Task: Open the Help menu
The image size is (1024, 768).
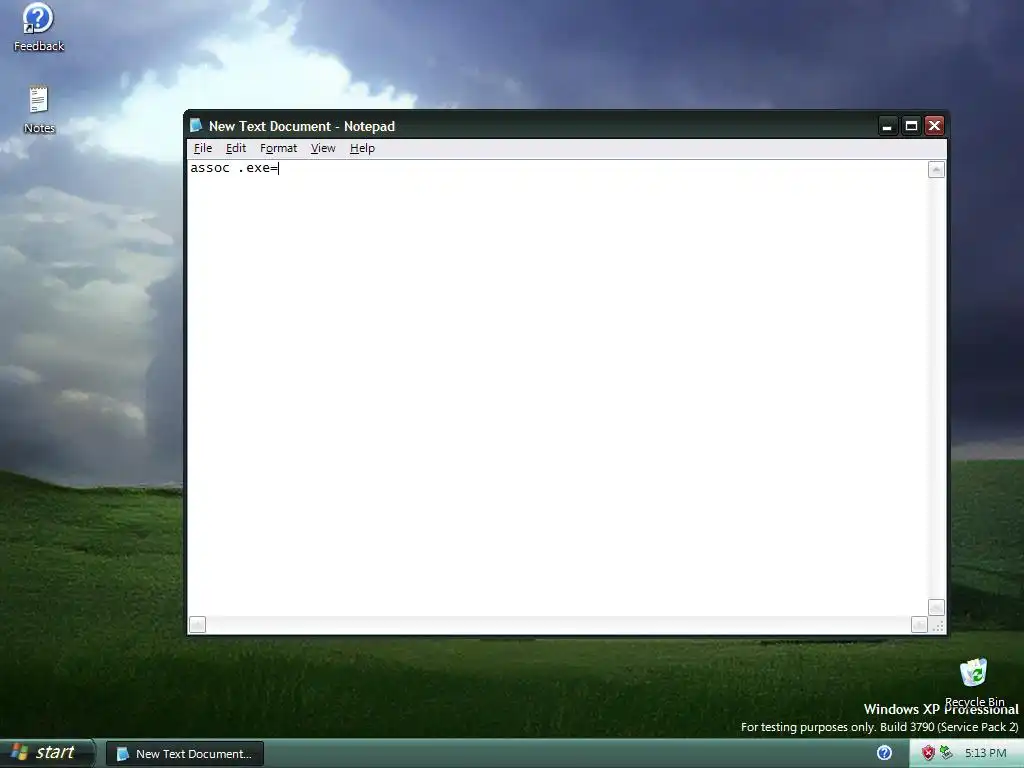Action: coord(362,148)
